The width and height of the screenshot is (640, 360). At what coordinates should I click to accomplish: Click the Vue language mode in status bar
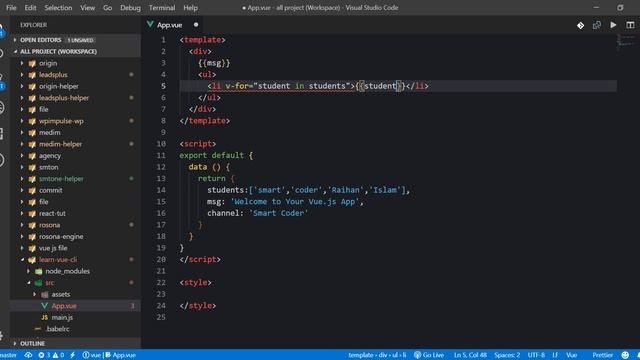coord(571,355)
